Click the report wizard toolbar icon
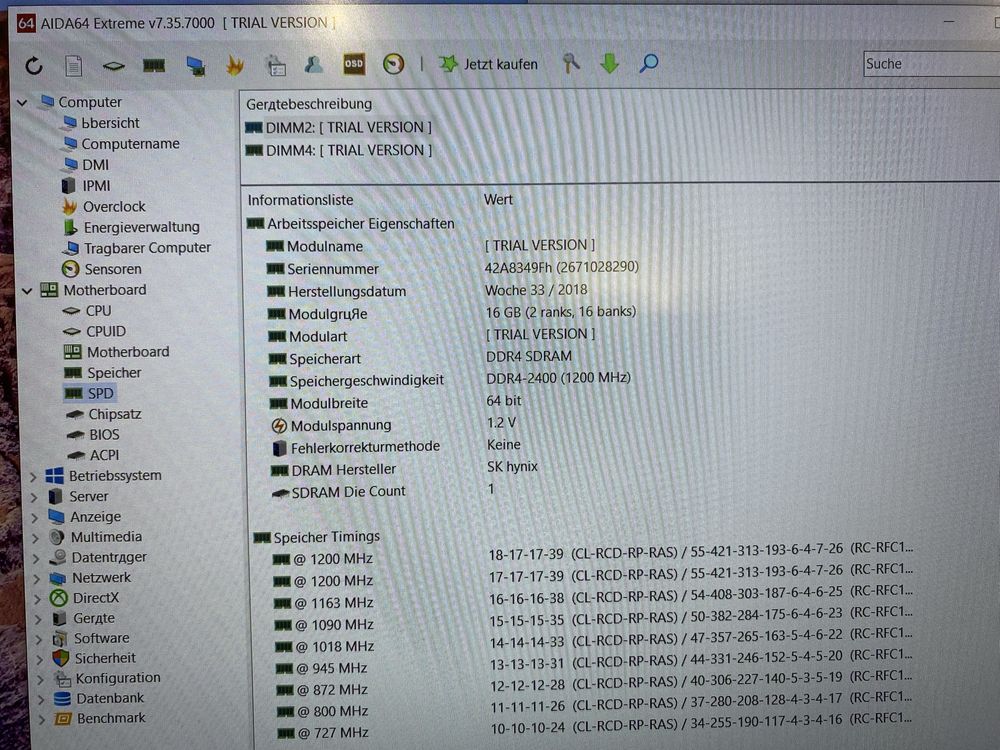 (276, 65)
